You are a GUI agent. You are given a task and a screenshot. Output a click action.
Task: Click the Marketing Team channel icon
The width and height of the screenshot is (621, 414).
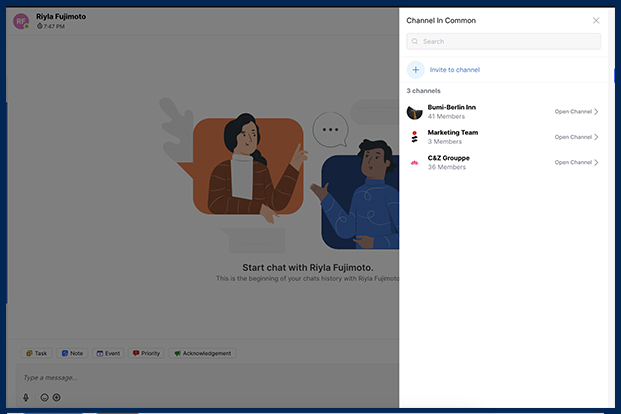(414, 137)
